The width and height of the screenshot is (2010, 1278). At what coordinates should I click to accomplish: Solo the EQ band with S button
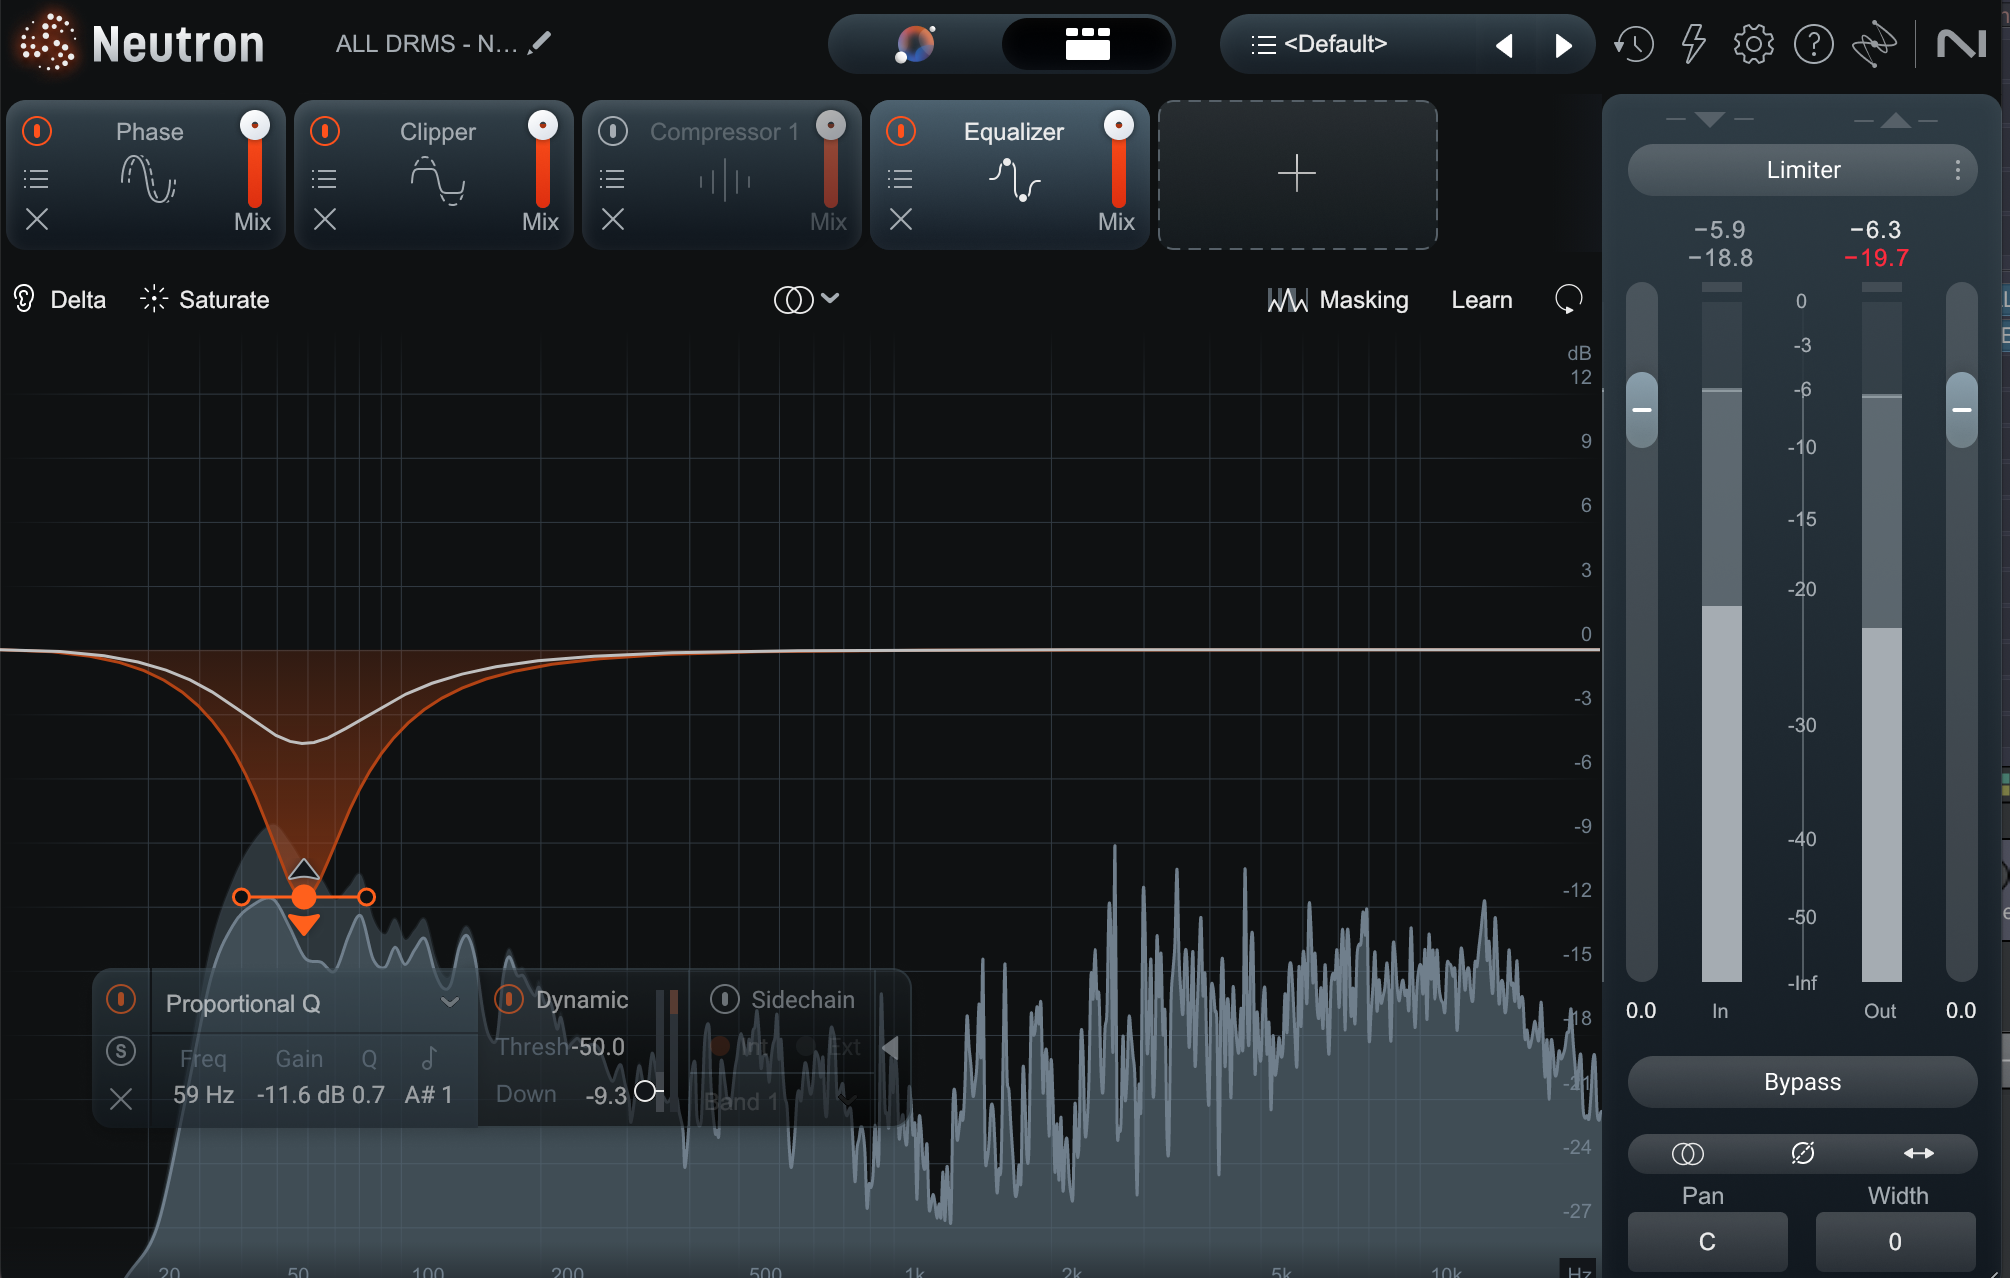pos(121,1051)
